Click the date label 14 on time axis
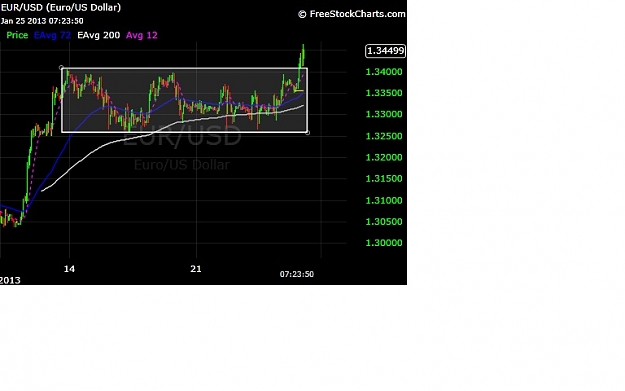The height and width of the screenshot is (391, 625). click(x=69, y=269)
